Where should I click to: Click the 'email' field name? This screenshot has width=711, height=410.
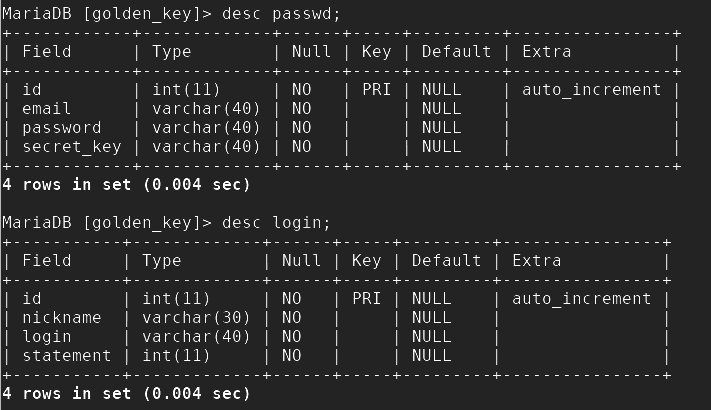click(46, 108)
